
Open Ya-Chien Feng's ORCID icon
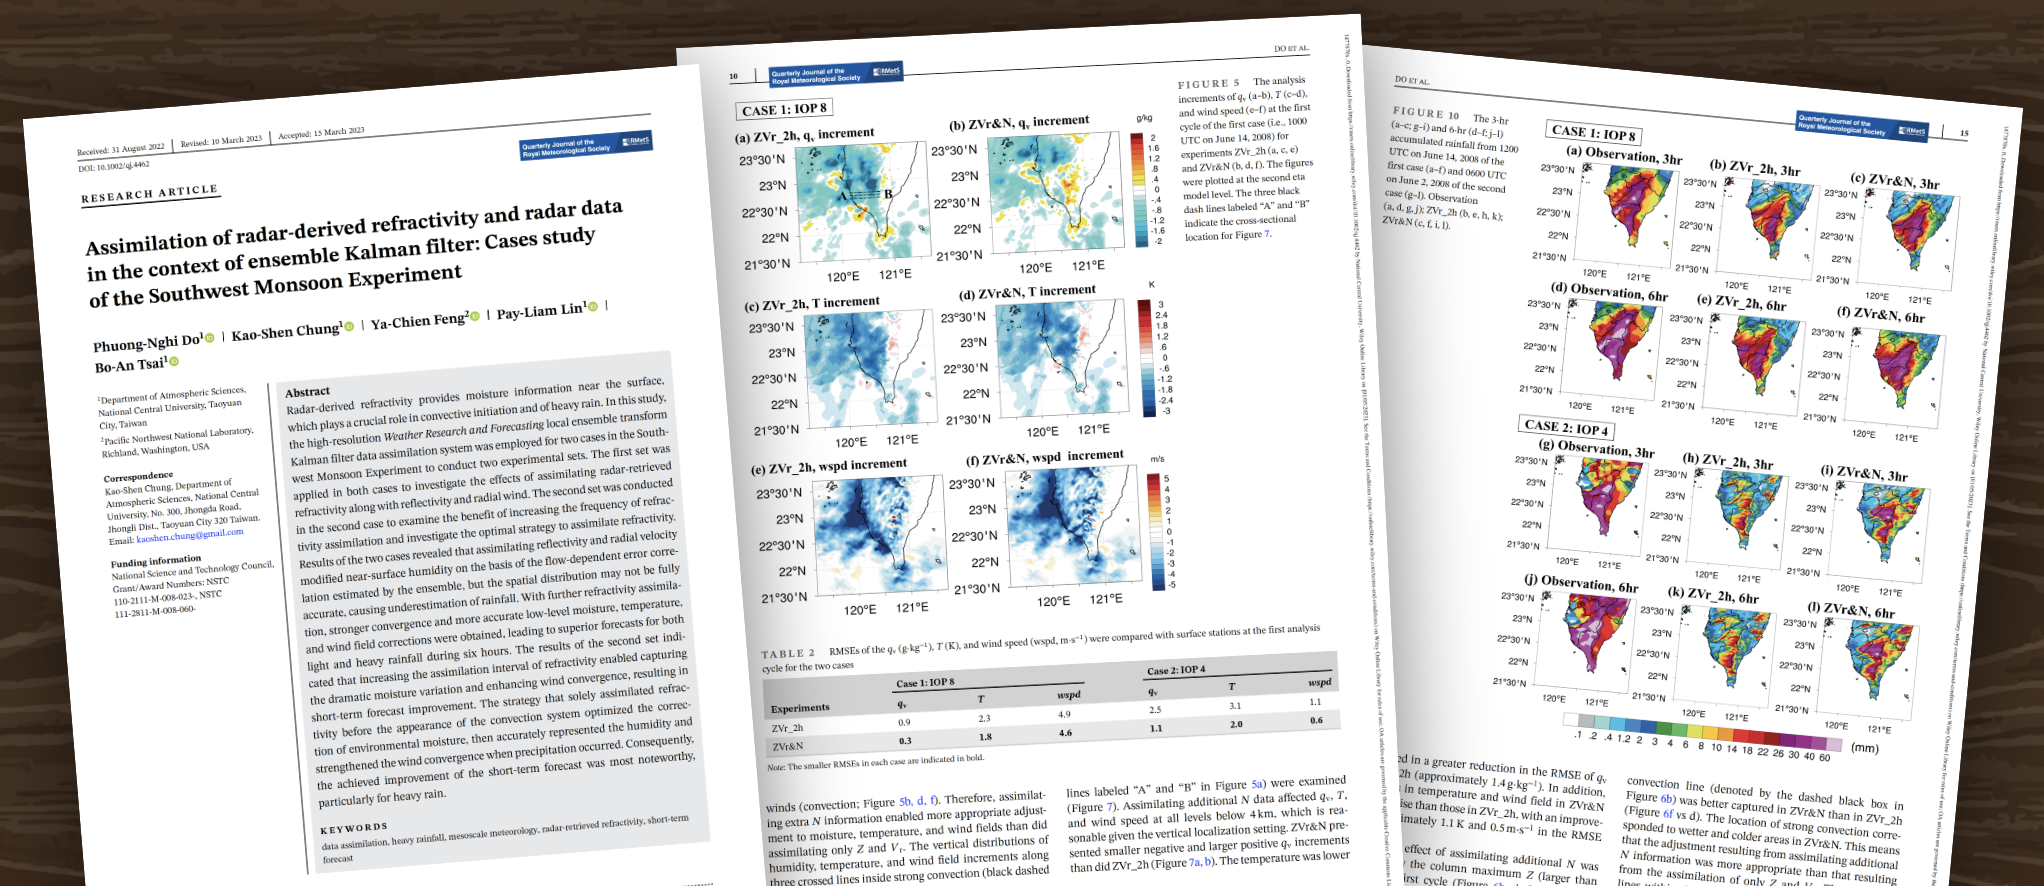tap(475, 315)
